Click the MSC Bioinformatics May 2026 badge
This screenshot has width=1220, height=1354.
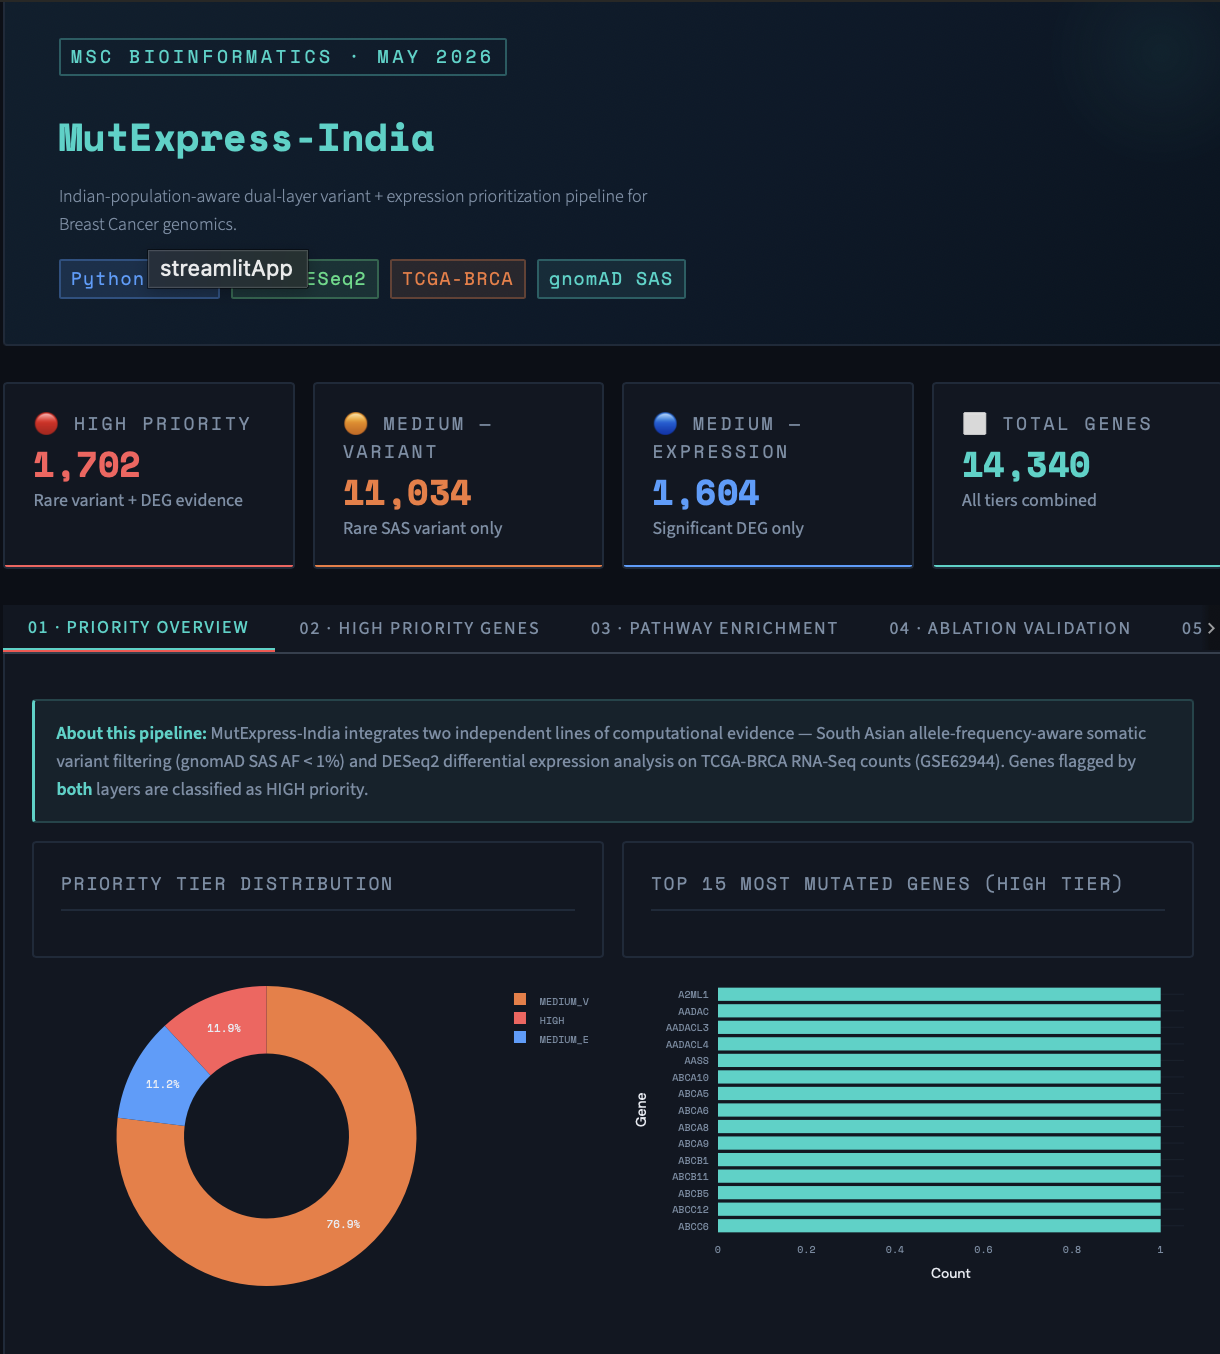pos(282,57)
